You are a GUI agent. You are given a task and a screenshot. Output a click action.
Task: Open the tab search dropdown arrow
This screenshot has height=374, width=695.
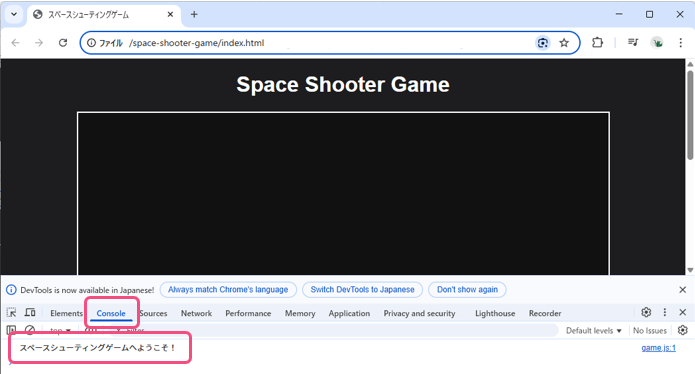(x=14, y=14)
